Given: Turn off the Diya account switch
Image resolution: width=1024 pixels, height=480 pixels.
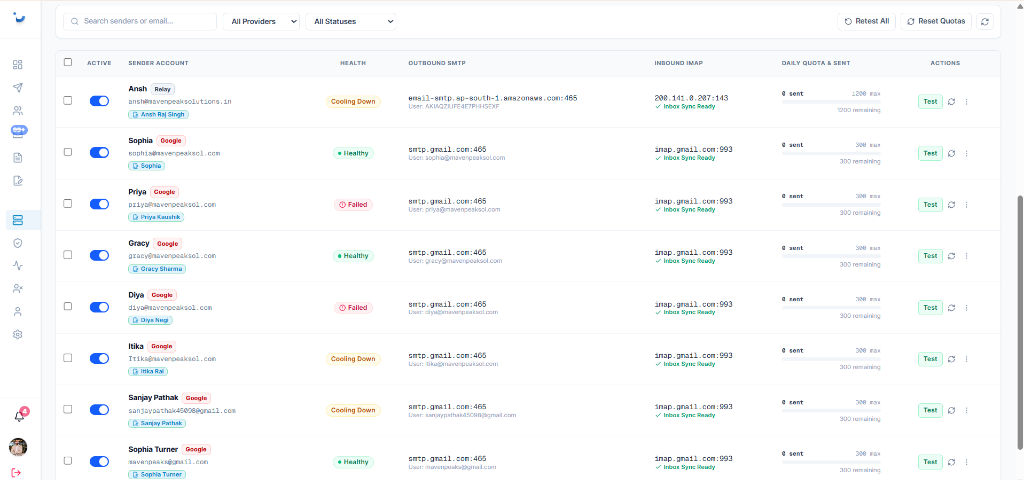Looking at the screenshot, I should [99, 307].
